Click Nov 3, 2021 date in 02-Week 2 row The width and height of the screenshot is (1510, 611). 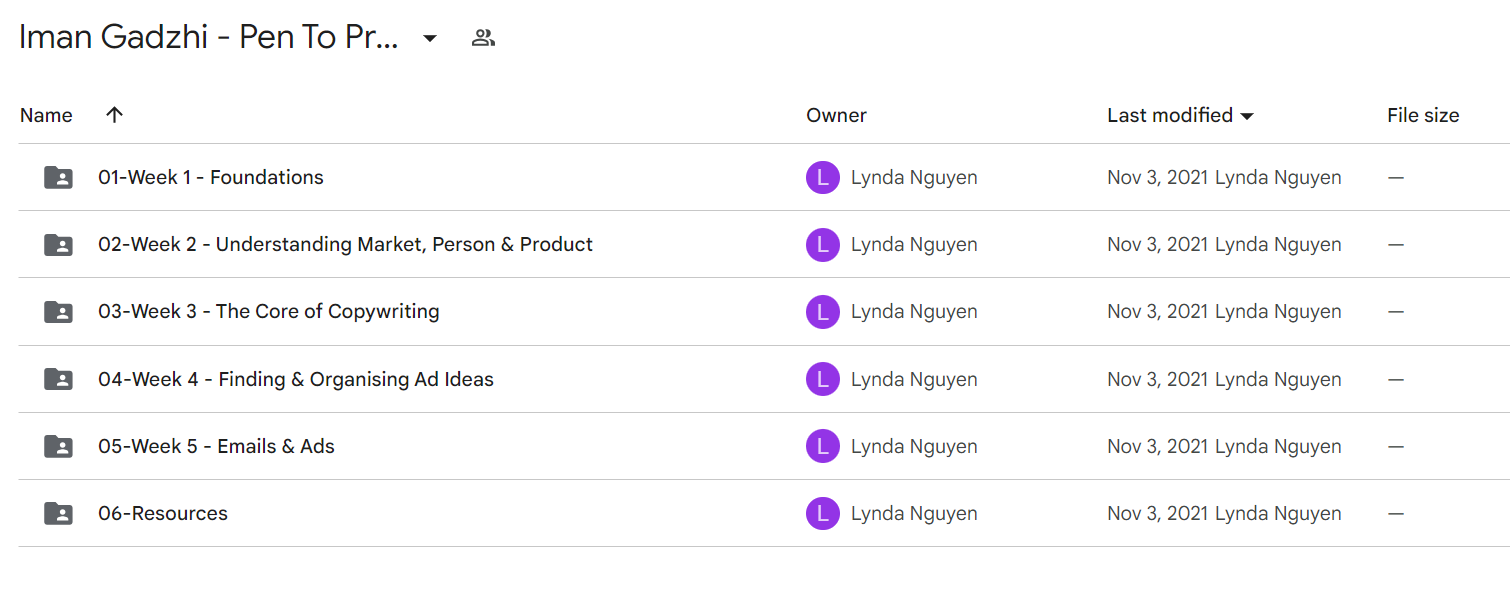point(1158,245)
